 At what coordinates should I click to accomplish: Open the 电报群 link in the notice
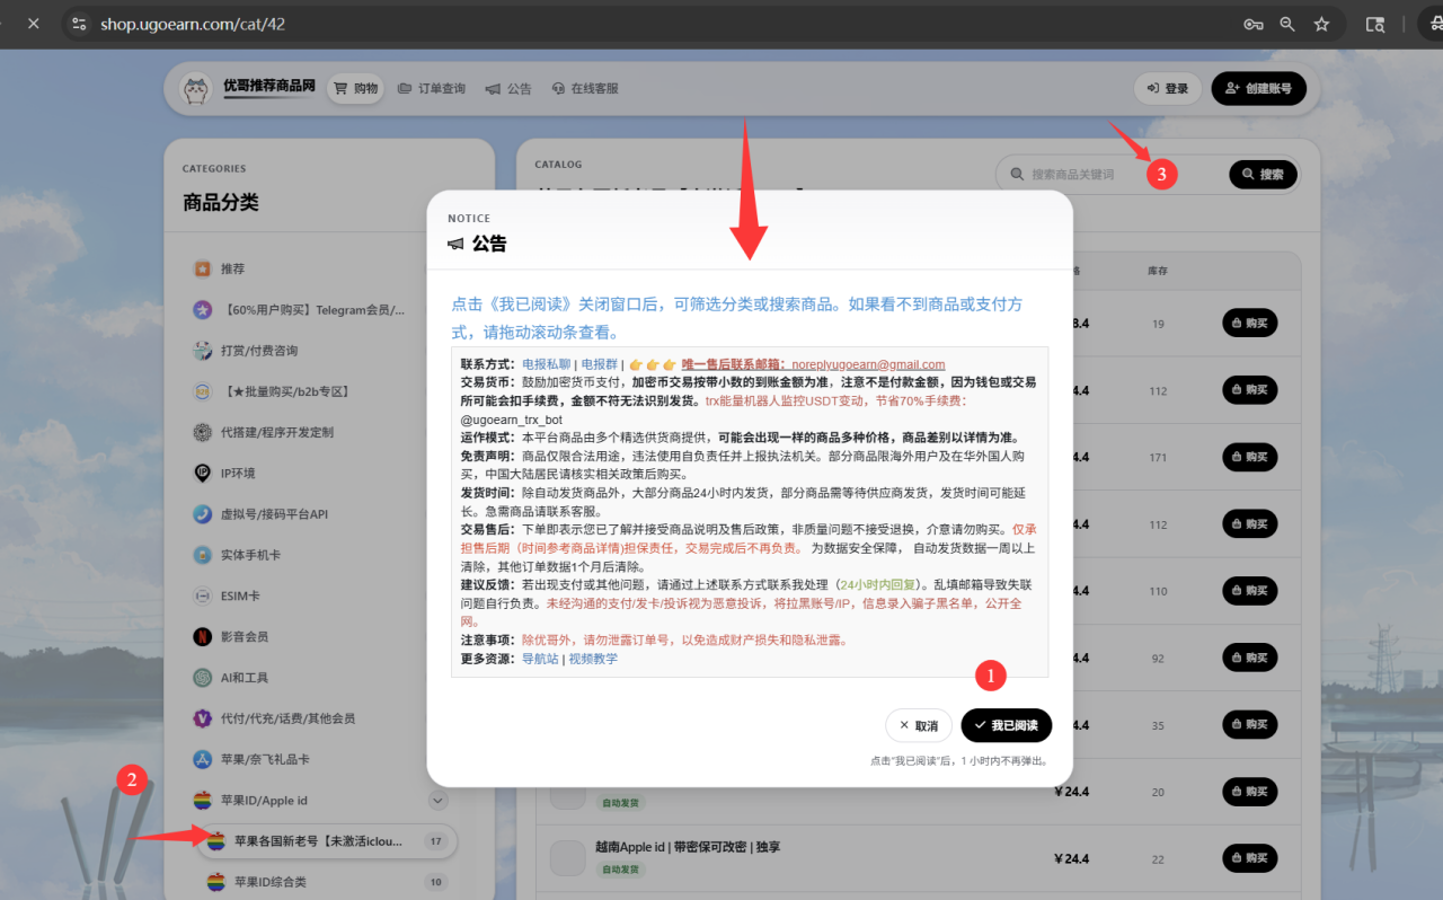coord(599,364)
